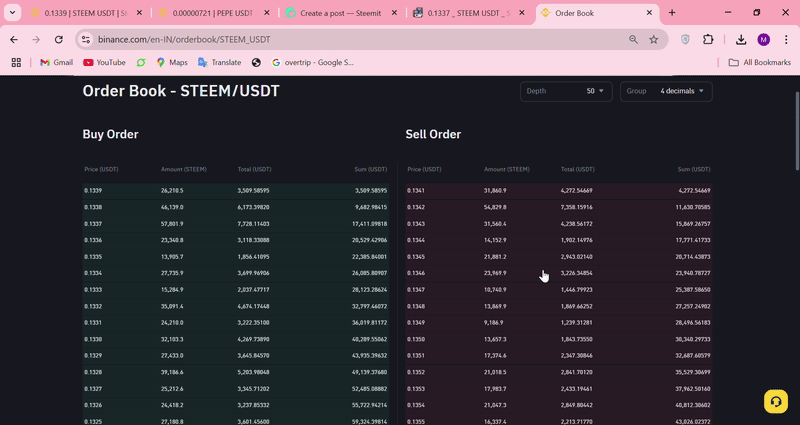The image size is (800, 425).
Task: Click sell amount 9,186.9
Action: 493,322
